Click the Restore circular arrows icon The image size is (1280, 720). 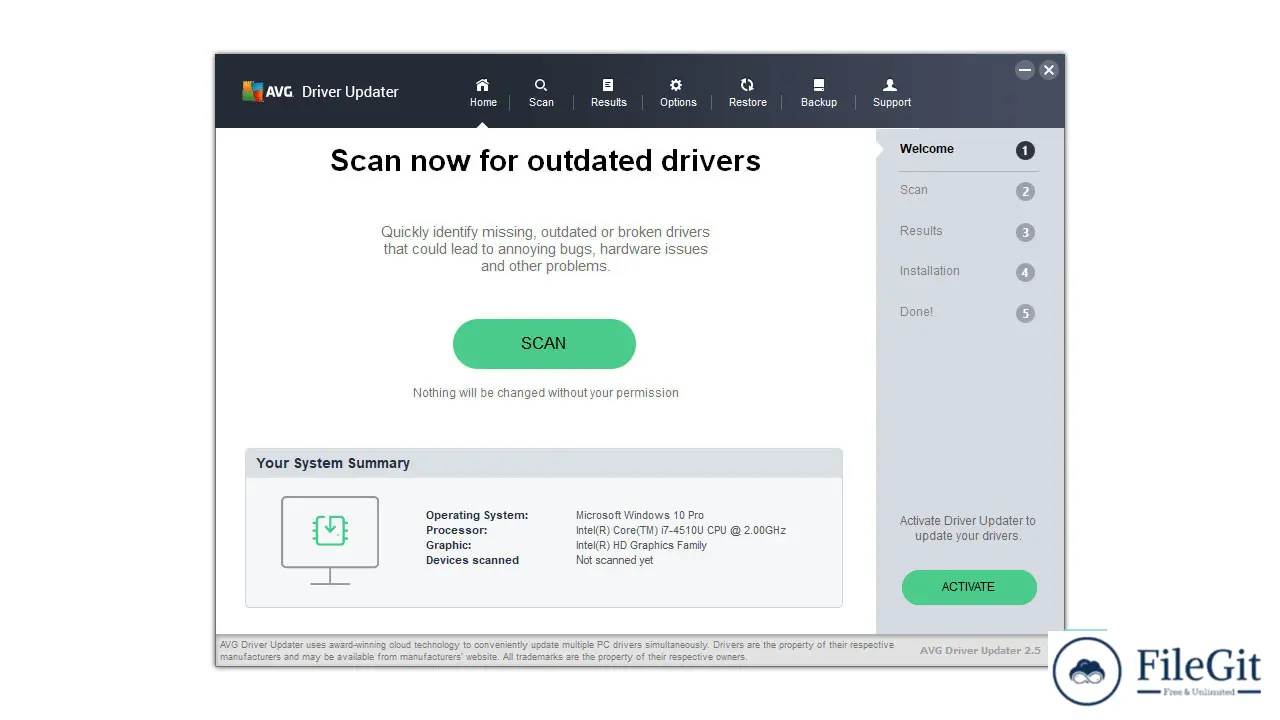pos(747,85)
